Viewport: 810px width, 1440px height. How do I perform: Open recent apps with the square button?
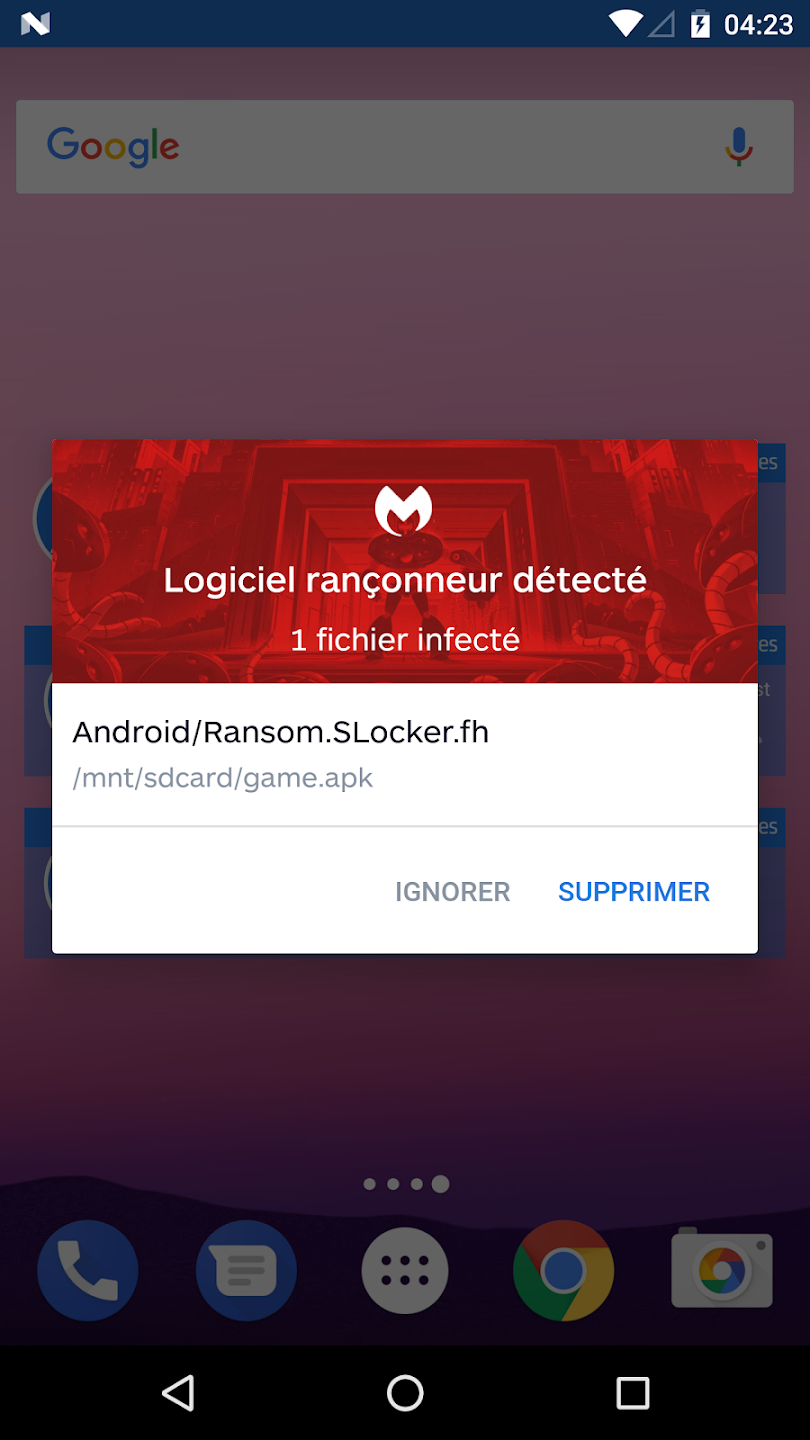point(632,1392)
